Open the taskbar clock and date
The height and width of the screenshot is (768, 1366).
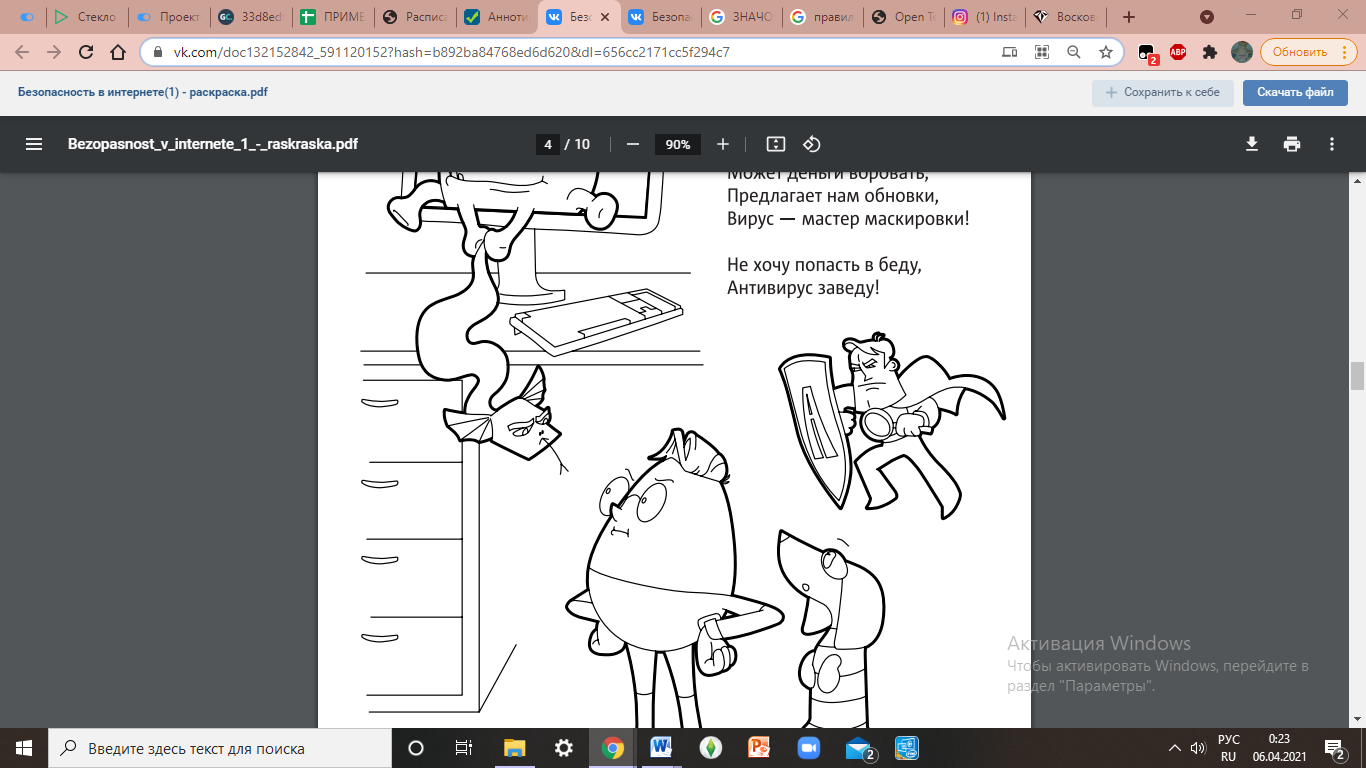click(x=1279, y=748)
